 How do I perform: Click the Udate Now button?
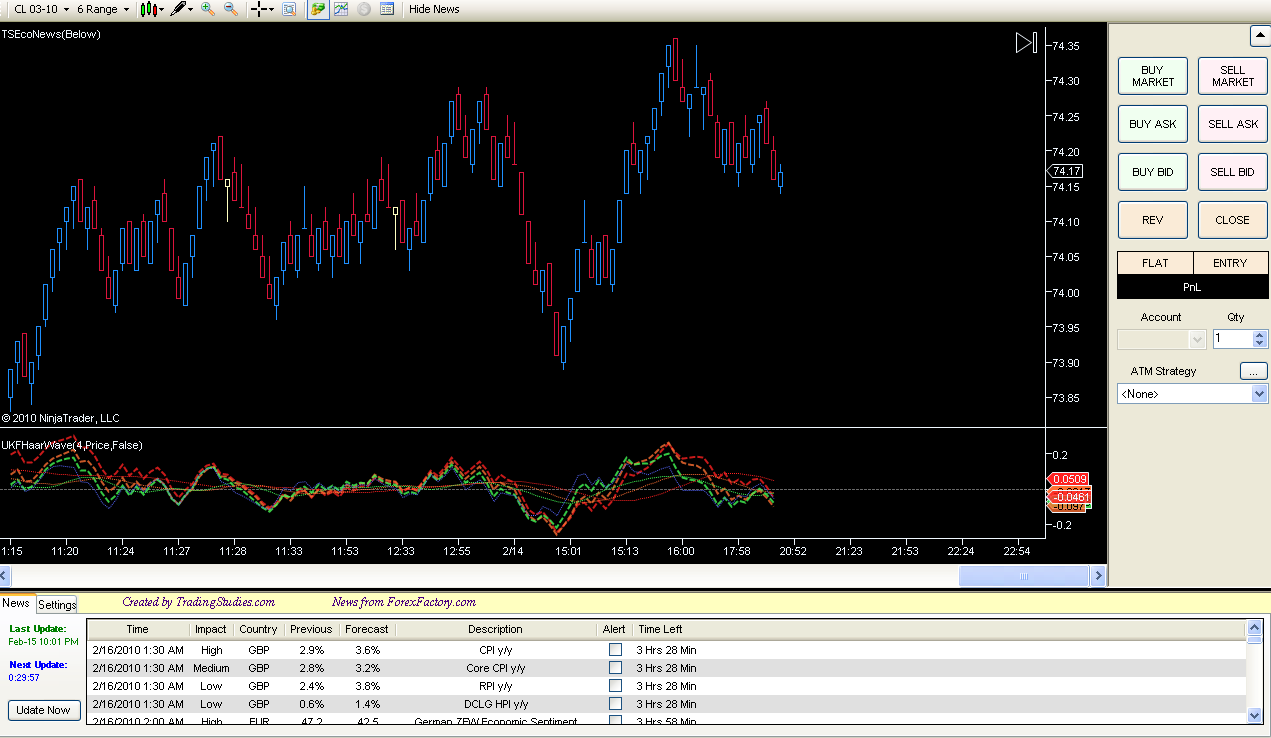[44, 710]
